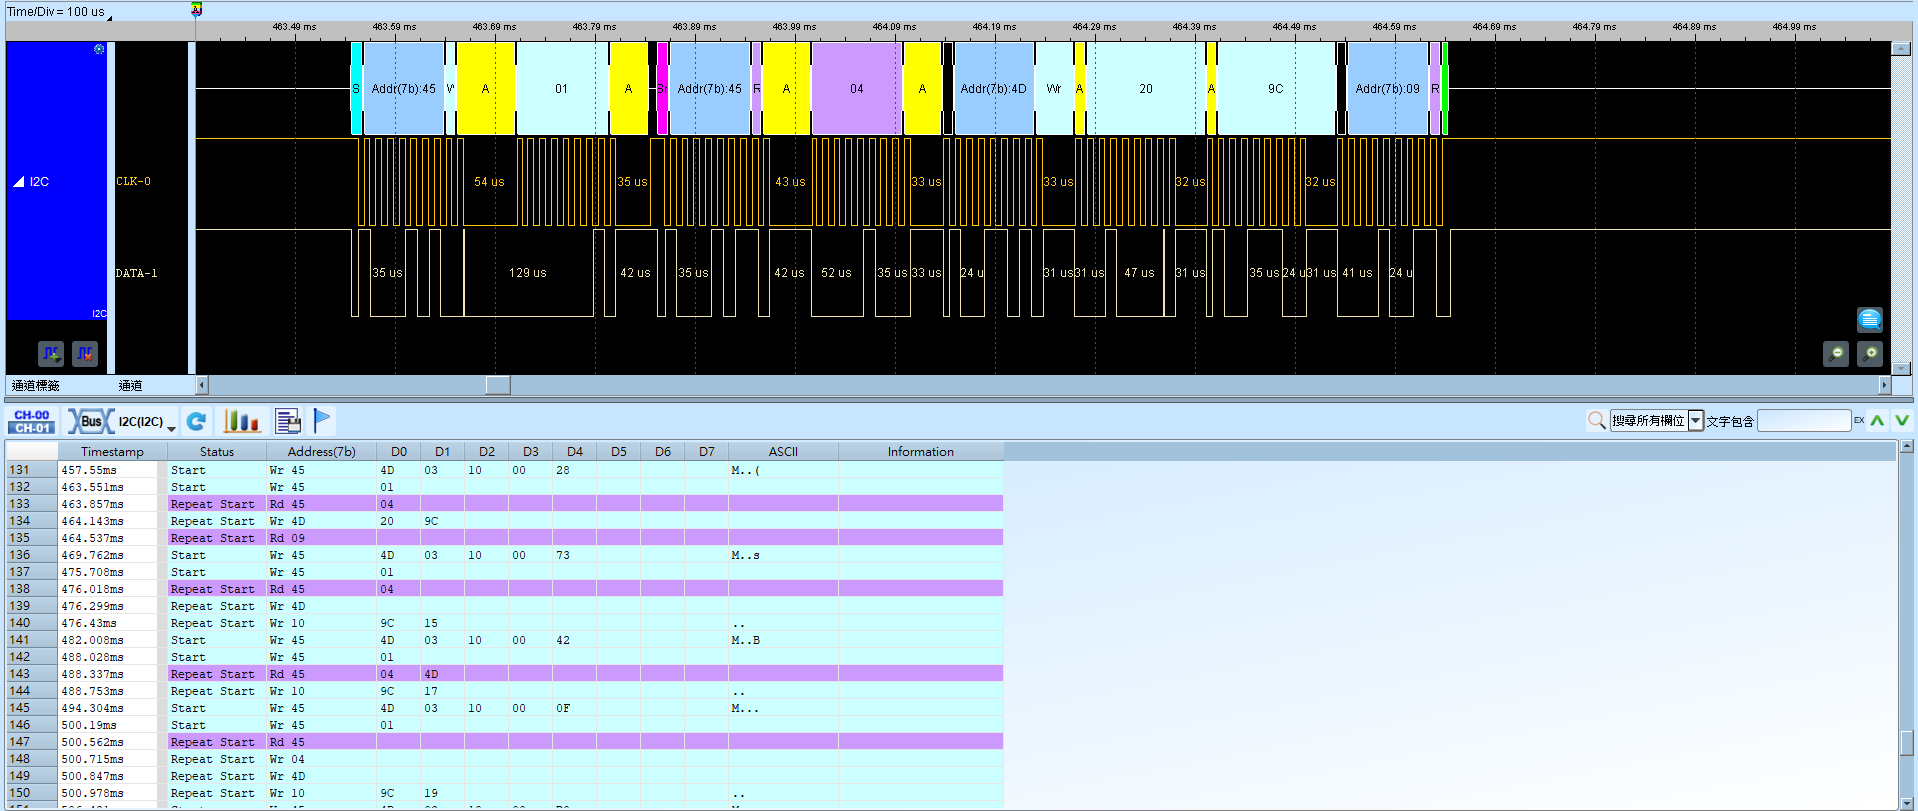Viewport: 1918px width, 811px height.
Task: Click the search text input field
Action: [1804, 421]
